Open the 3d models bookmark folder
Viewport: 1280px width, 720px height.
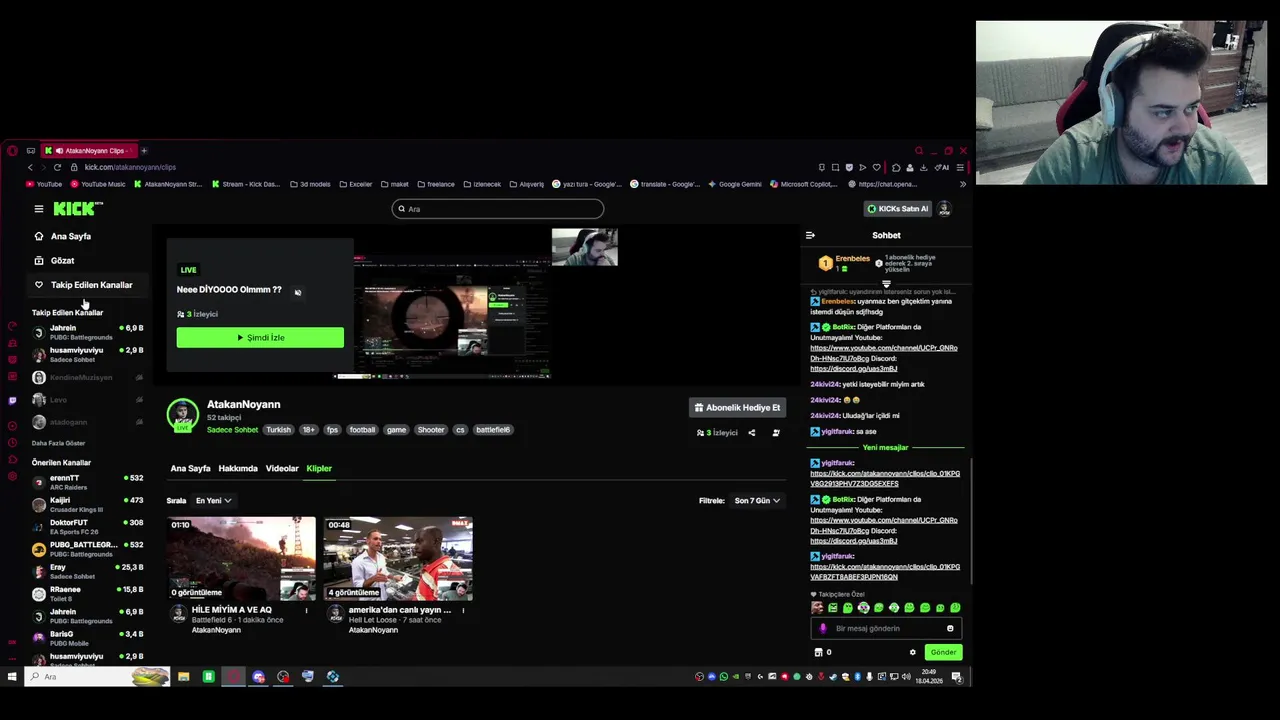coord(310,184)
